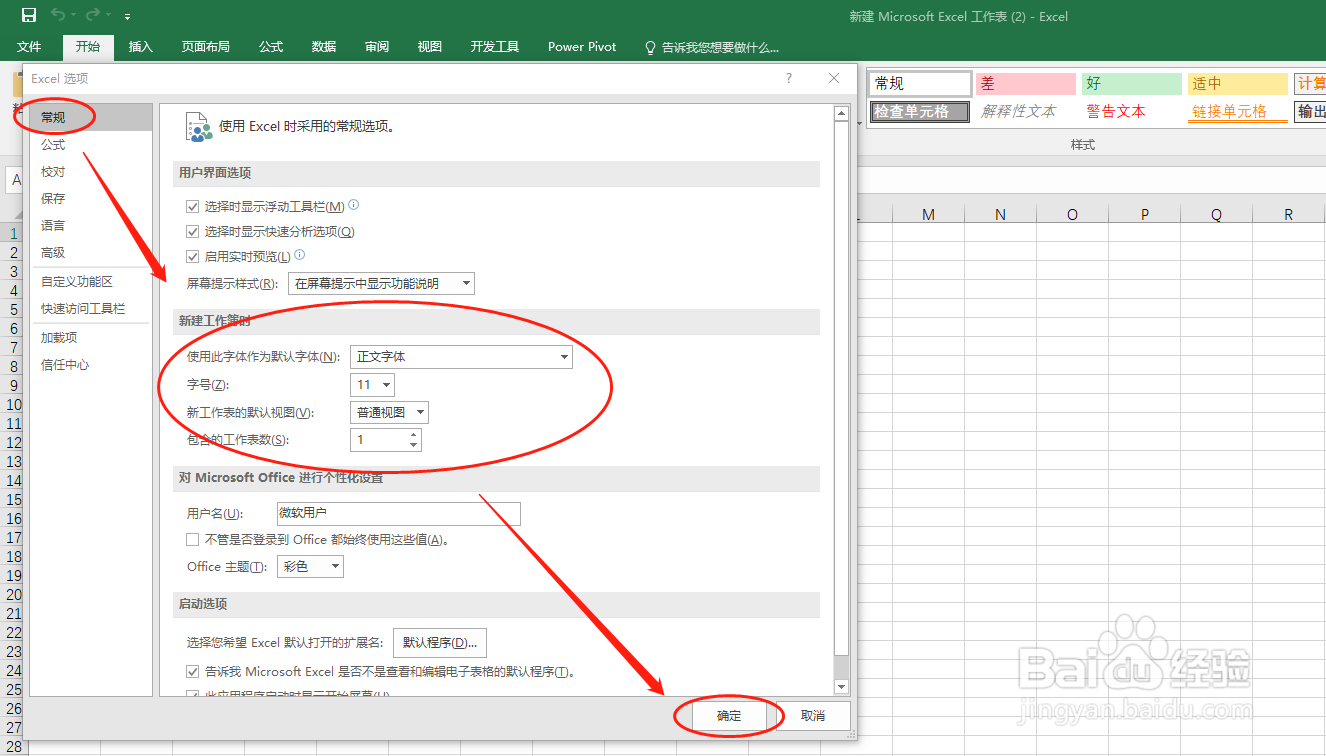Viewport: 1326px width, 756px height.
Task: Open the 字号 size 11 dropdown
Action: tap(372, 384)
